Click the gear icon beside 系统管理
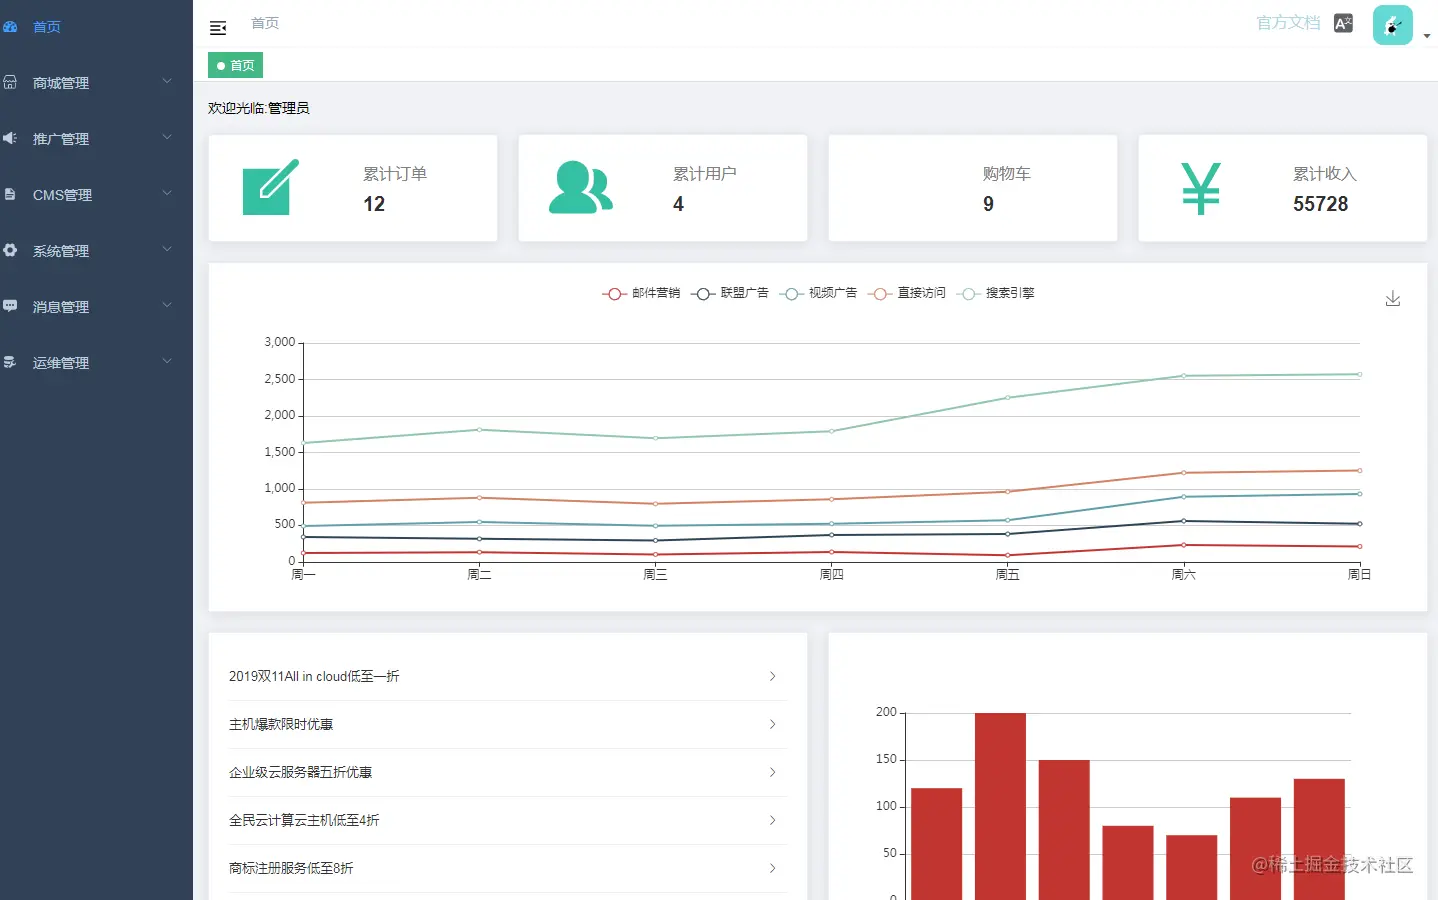This screenshot has height=900, width=1438. pos(10,250)
